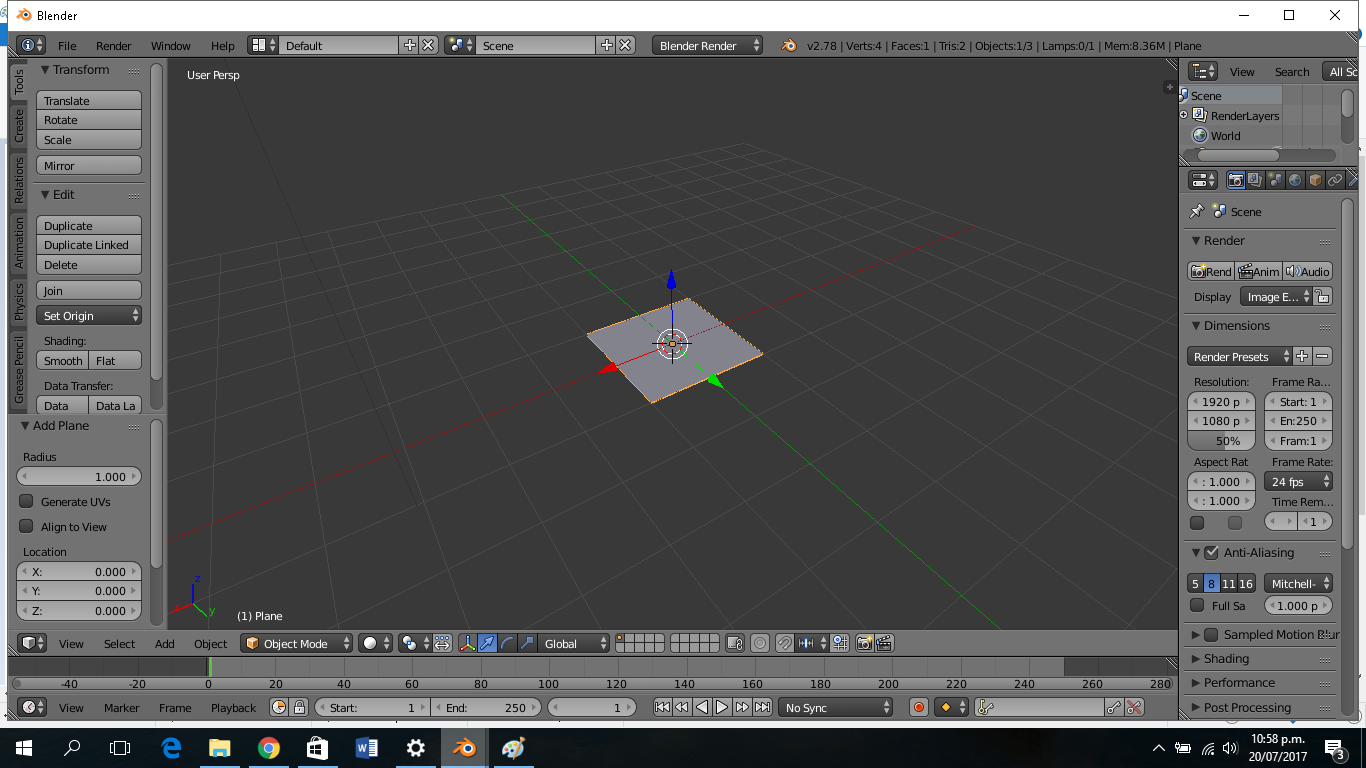This screenshot has height=768, width=1366.
Task: Click the resolution percentage 50% slider
Action: [1221, 441]
